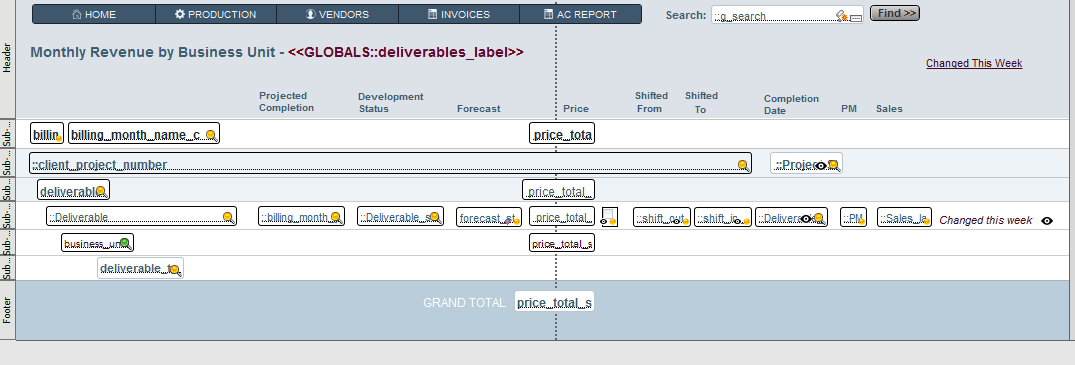Click the magnifier badge on billing_month_name_c field
Image resolution: width=1075 pixels, height=365 pixels.
click(212, 135)
